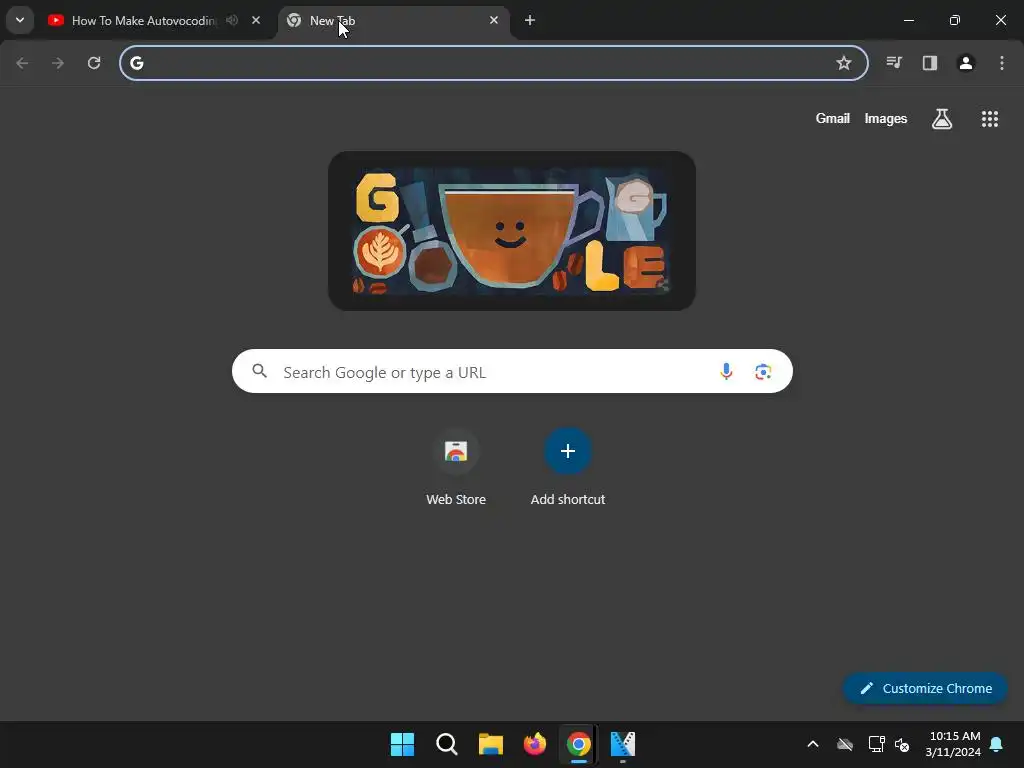The width and height of the screenshot is (1024, 768).
Task: Launch Firefox from the taskbar
Action: tap(535, 744)
